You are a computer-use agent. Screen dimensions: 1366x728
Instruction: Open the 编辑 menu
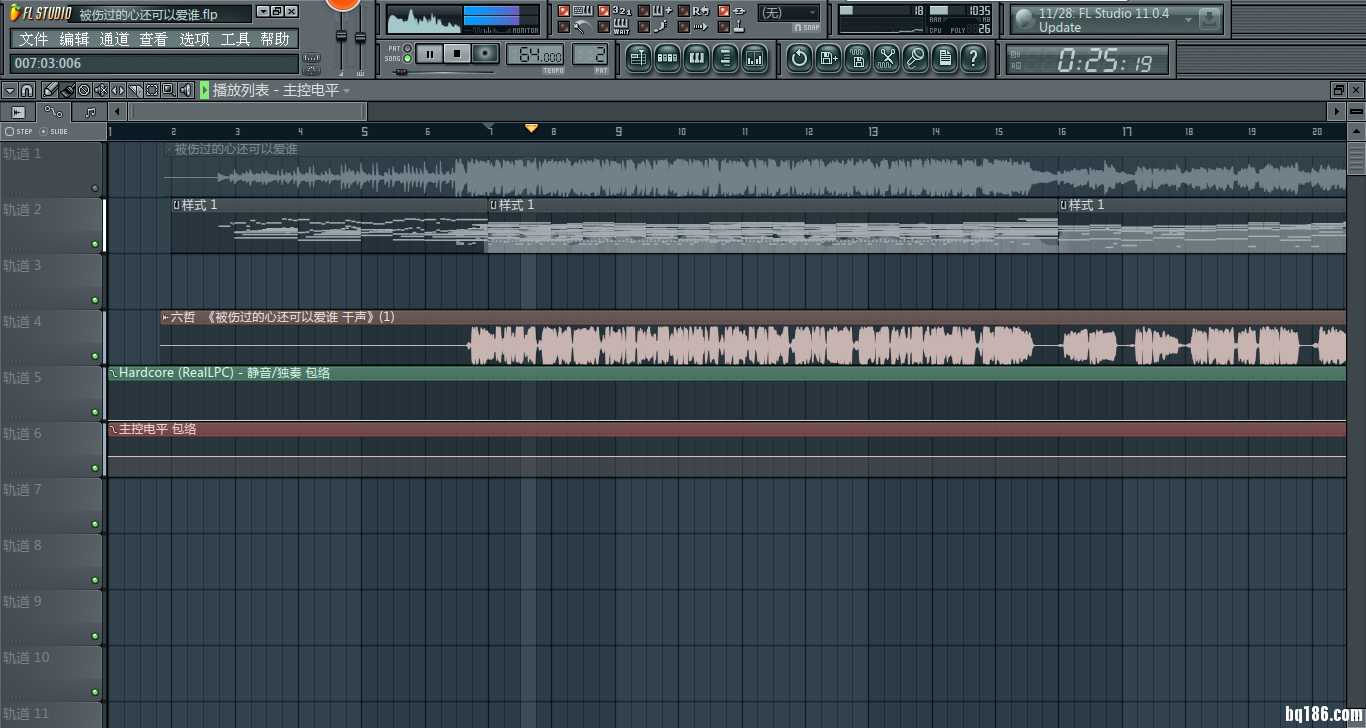[74, 39]
